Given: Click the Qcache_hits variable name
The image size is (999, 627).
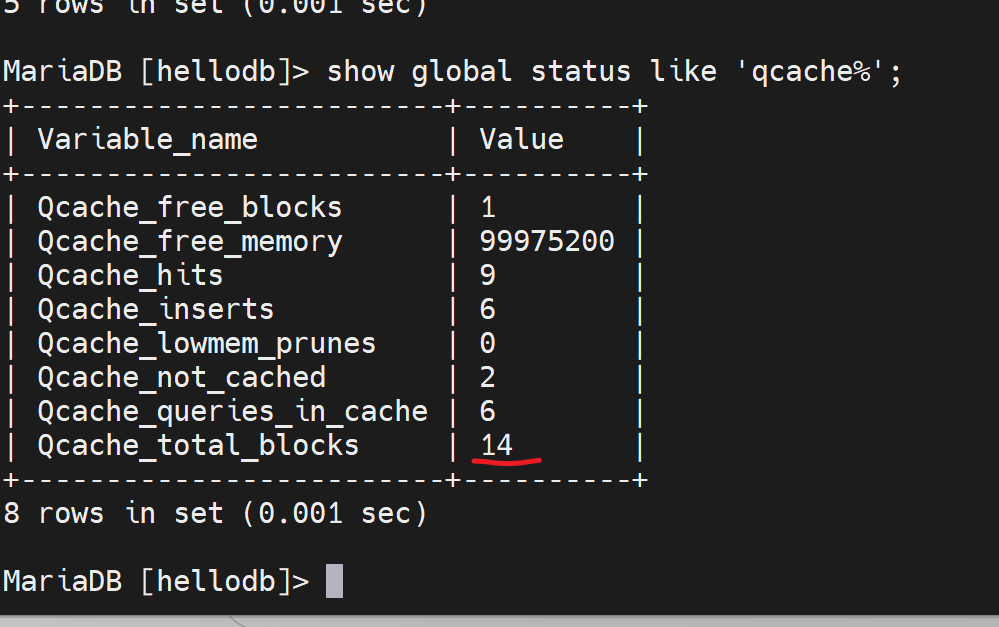Looking at the screenshot, I should point(130,276).
